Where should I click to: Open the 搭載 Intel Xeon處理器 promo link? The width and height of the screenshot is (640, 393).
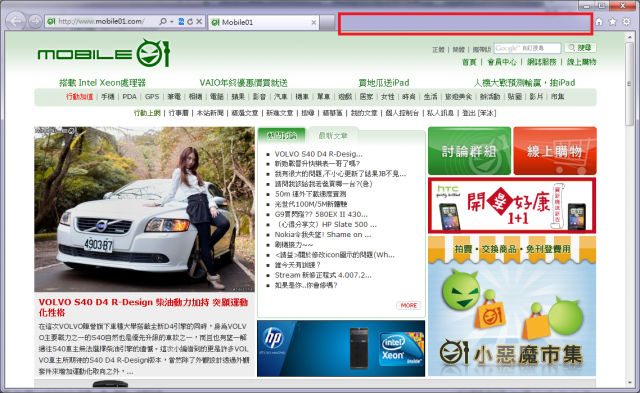102,83
